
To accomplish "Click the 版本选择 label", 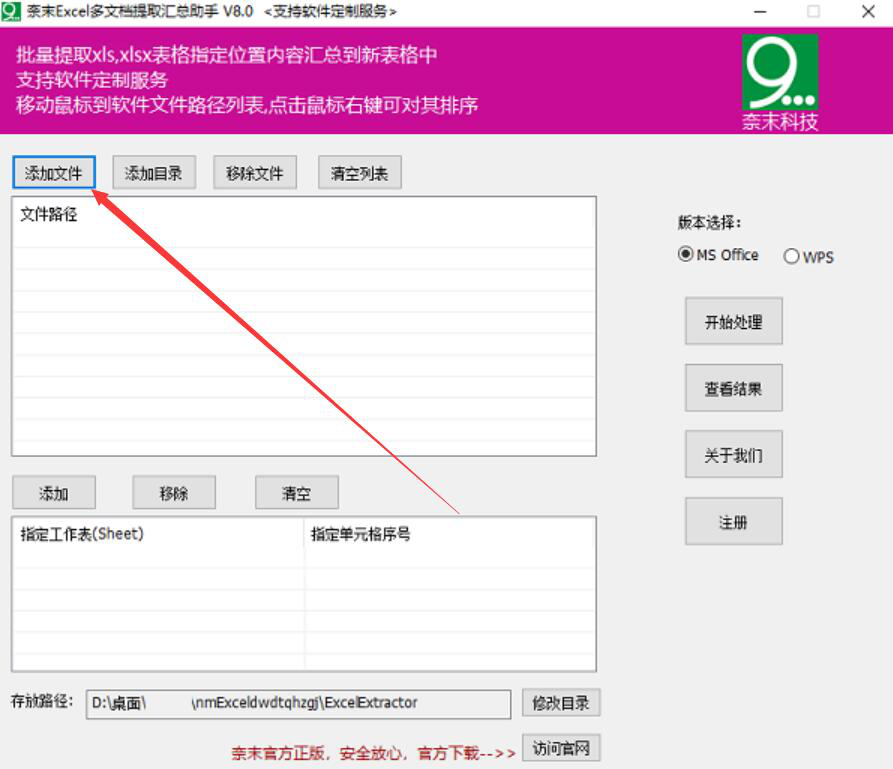I will tap(710, 223).
